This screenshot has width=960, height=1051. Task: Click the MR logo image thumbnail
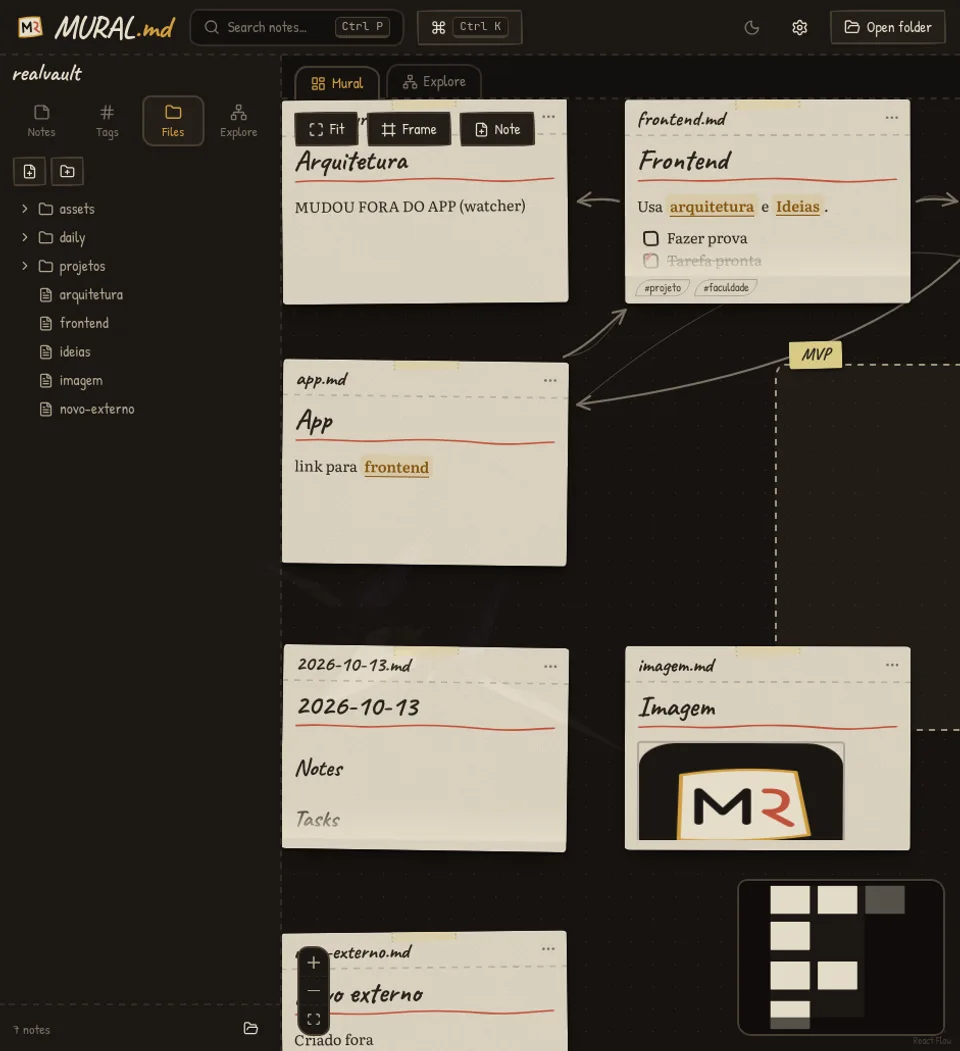[x=741, y=791]
